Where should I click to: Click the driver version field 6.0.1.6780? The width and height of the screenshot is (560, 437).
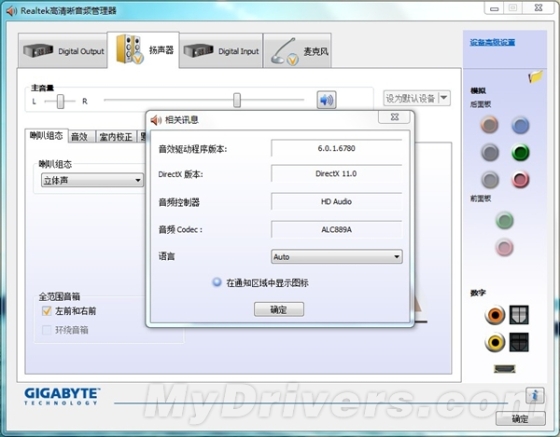(x=336, y=148)
